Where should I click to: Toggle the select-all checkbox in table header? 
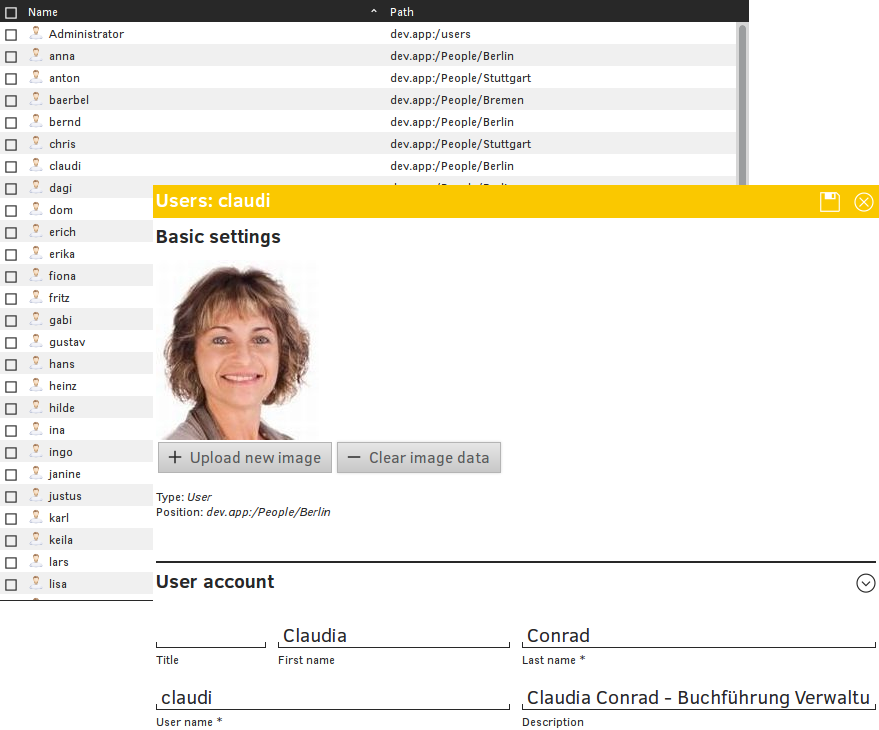click(11, 12)
